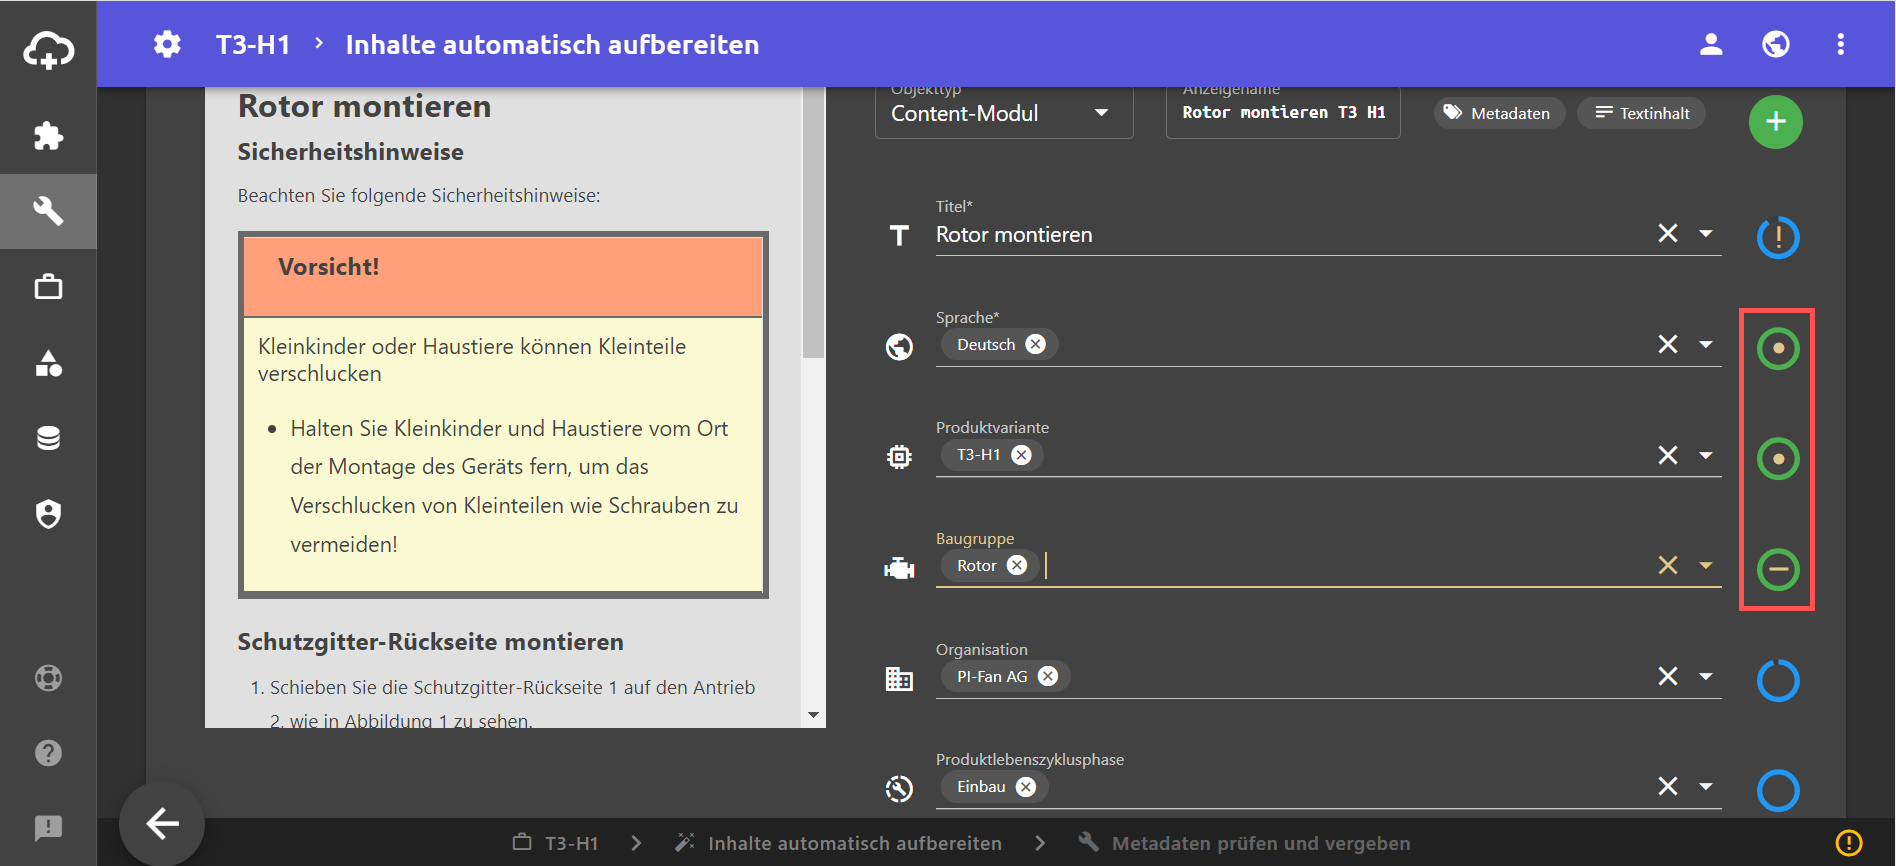Viewport: 1896px width, 866px height.
Task: Click the Sicherheitshinweise subheading
Action: click(350, 152)
